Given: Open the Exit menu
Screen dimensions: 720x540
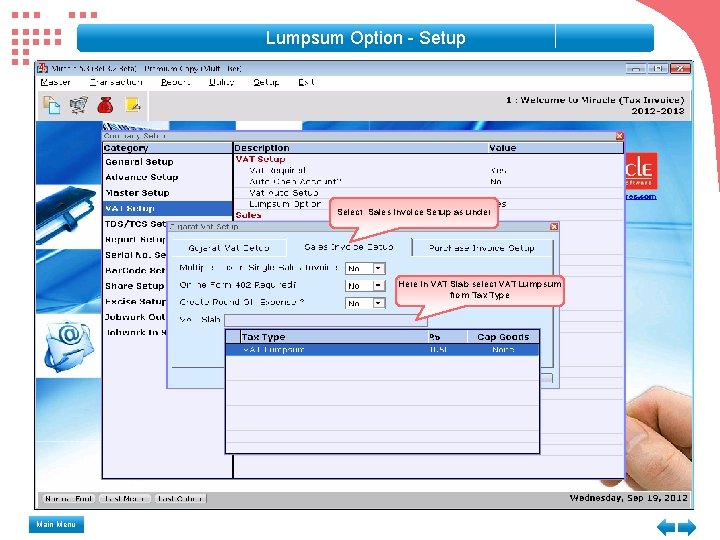Looking at the screenshot, I should 306,82.
